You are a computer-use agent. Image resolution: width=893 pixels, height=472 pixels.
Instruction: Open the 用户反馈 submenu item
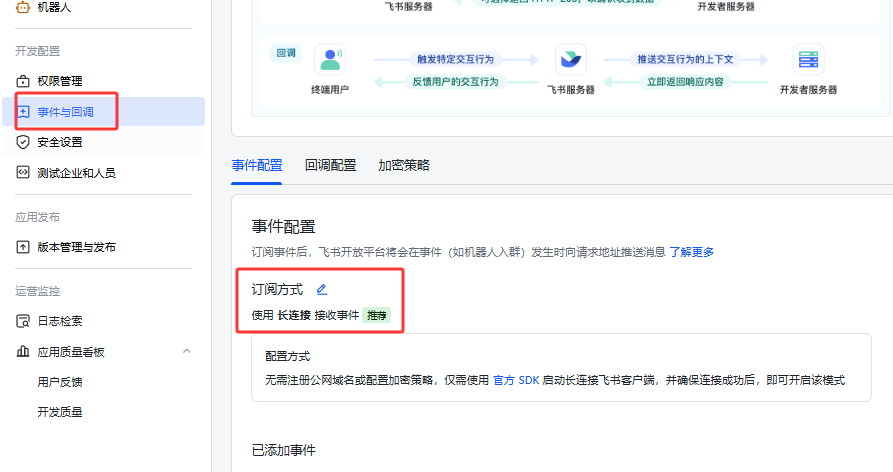pos(60,382)
